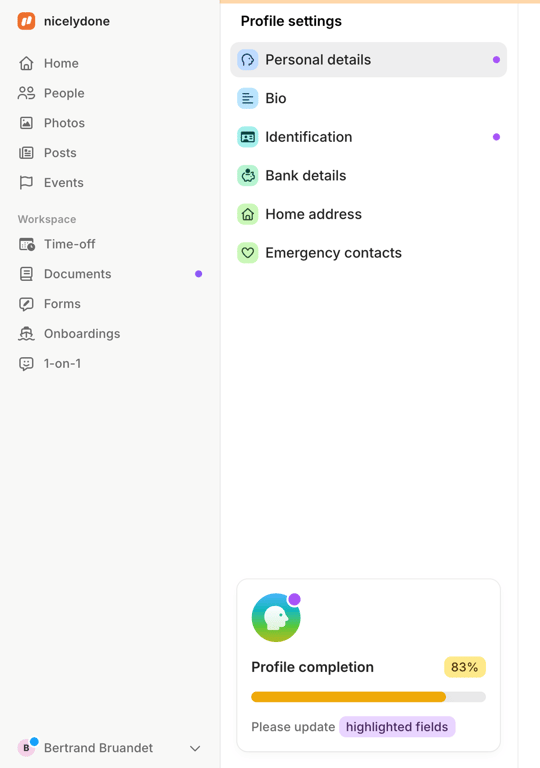Open the 1-on-1 workspace label
The width and height of the screenshot is (540, 768).
pyautogui.click(x=62, y=363)
